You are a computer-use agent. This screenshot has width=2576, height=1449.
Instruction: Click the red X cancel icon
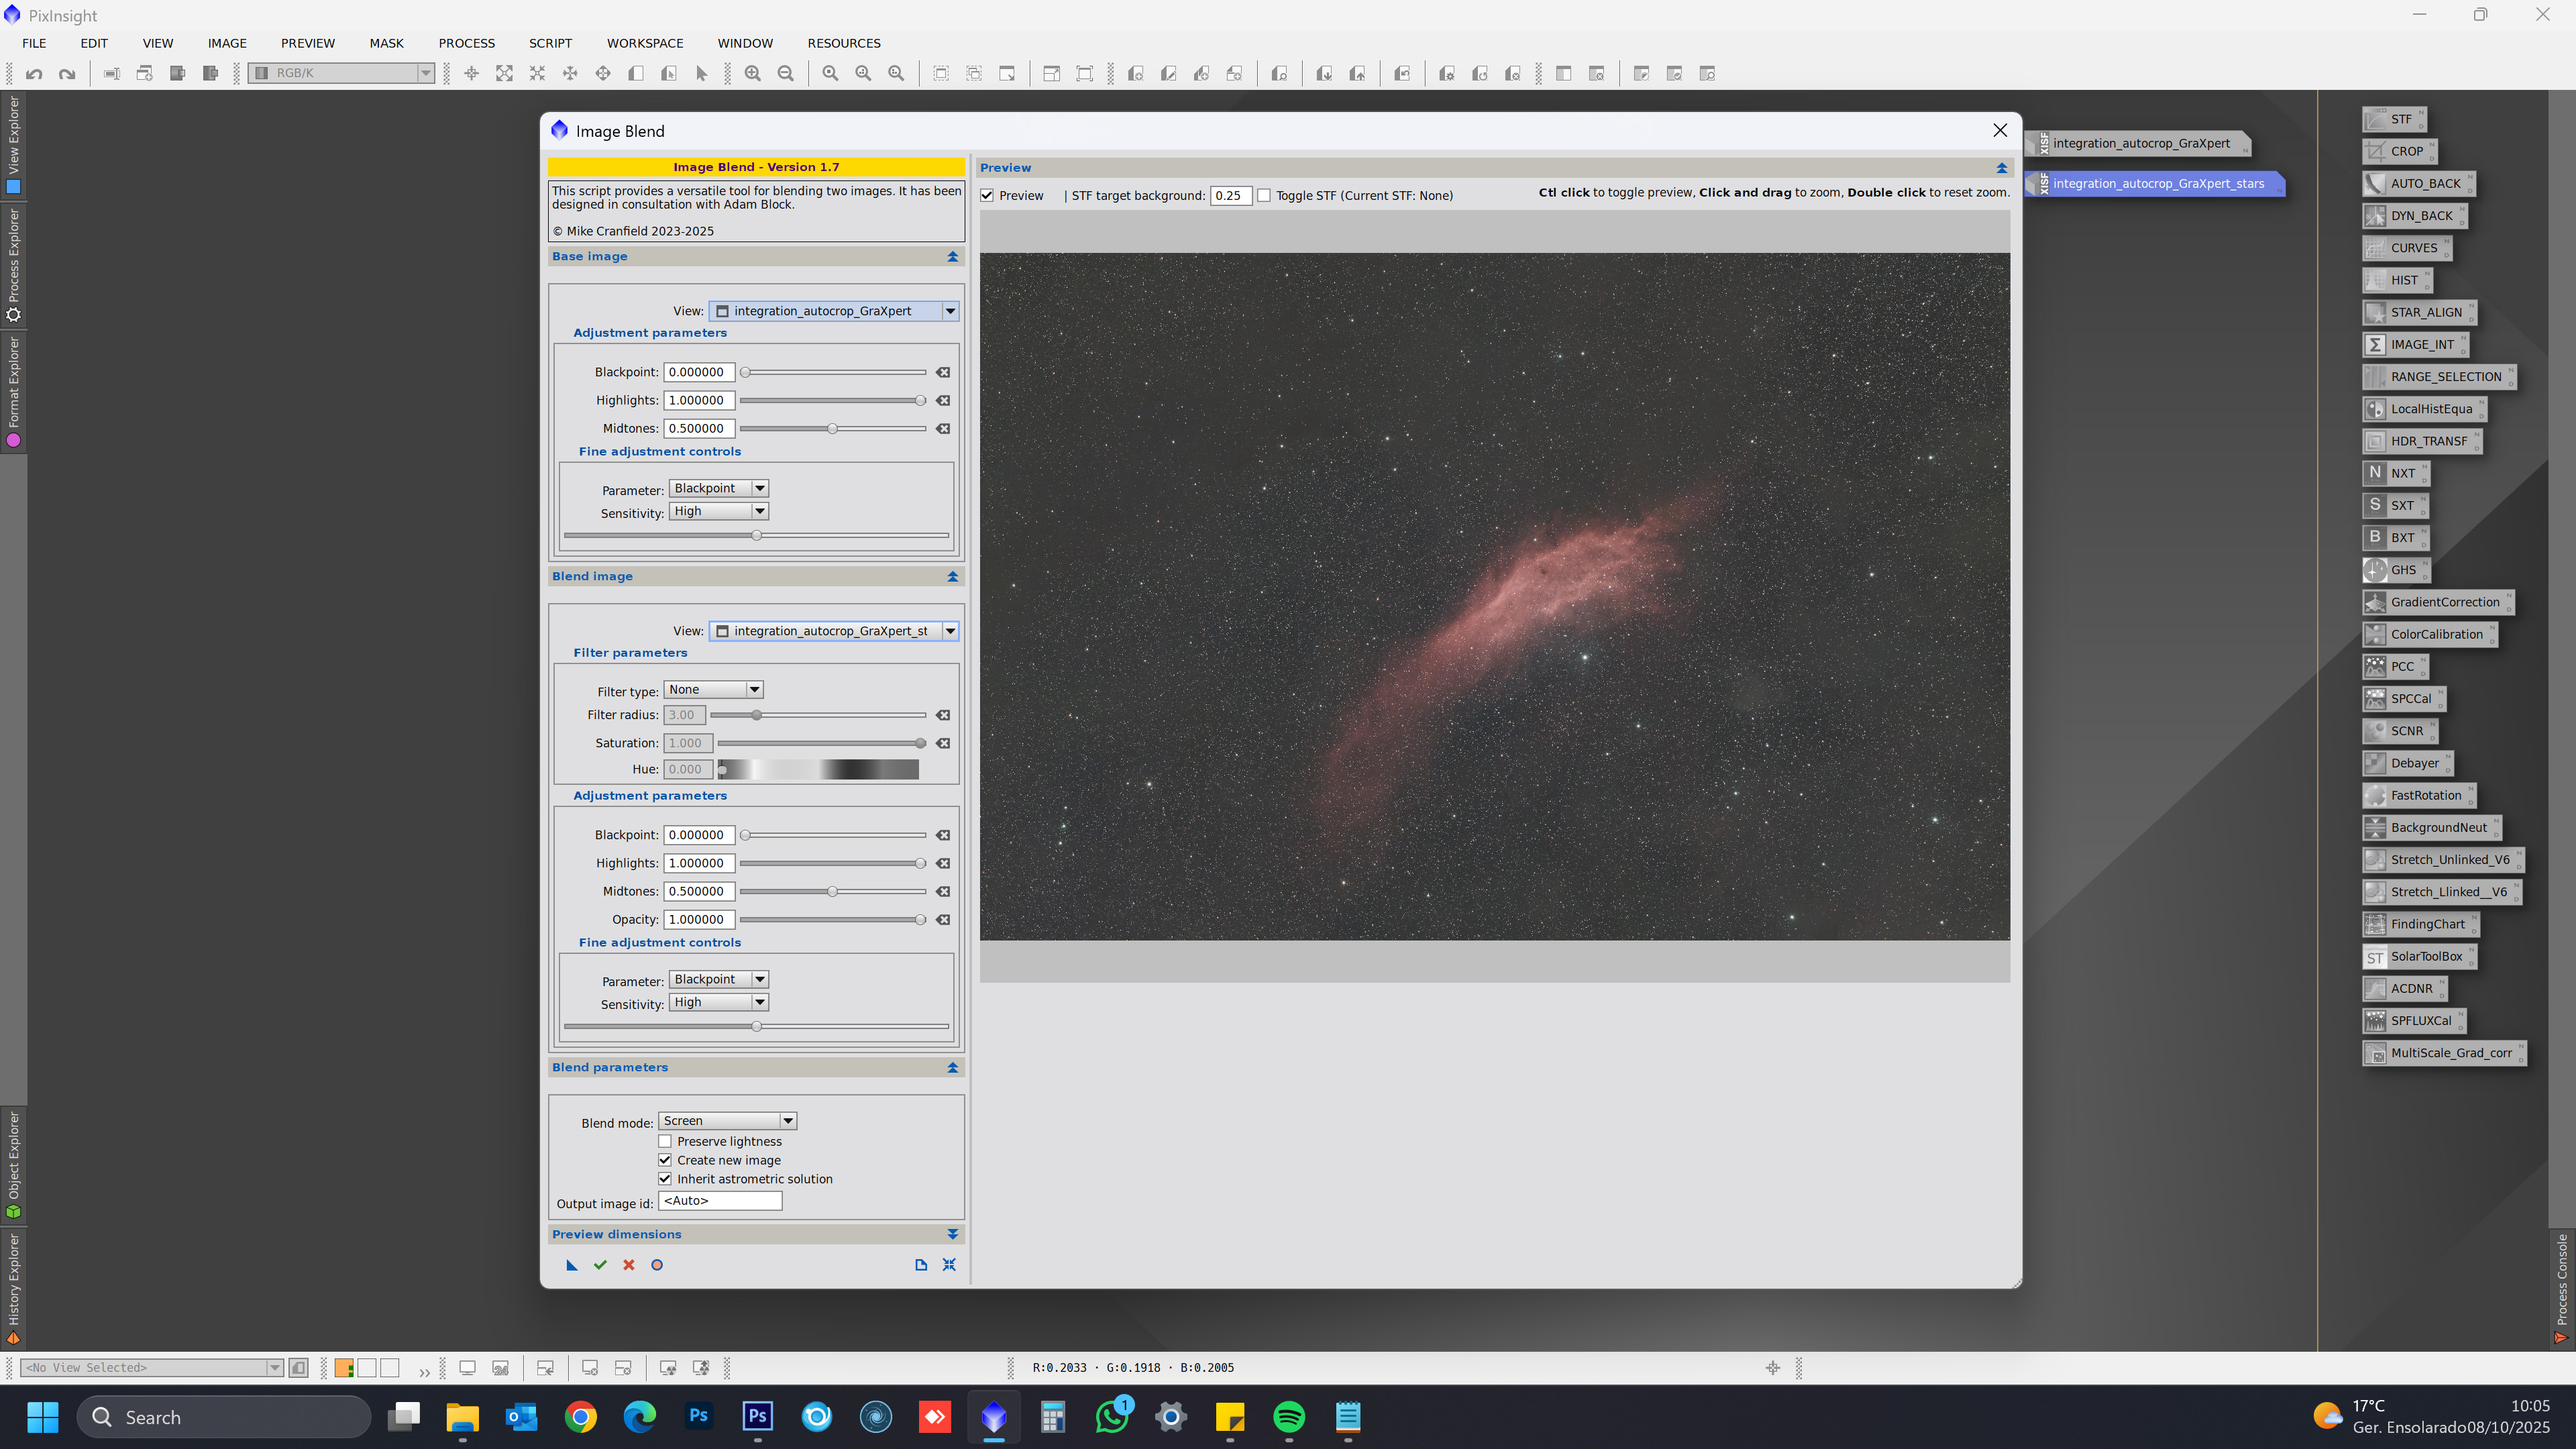pos(629,1265)
